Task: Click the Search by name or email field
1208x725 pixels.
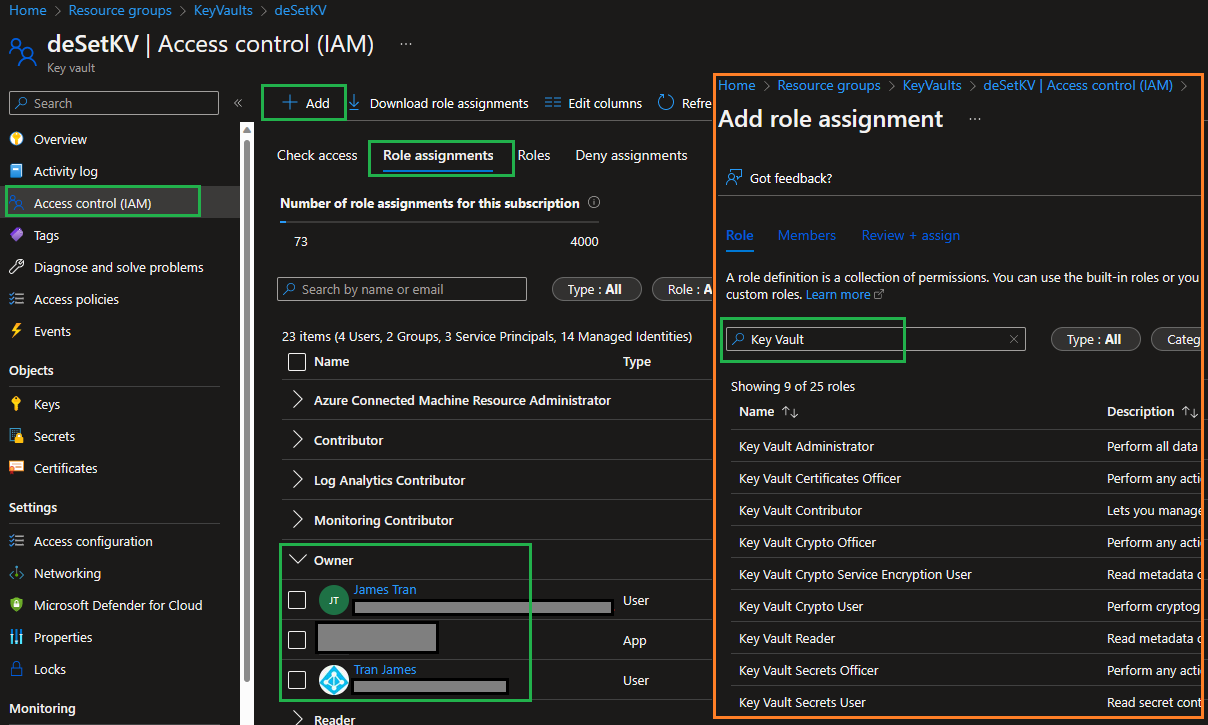Action: 402,289
